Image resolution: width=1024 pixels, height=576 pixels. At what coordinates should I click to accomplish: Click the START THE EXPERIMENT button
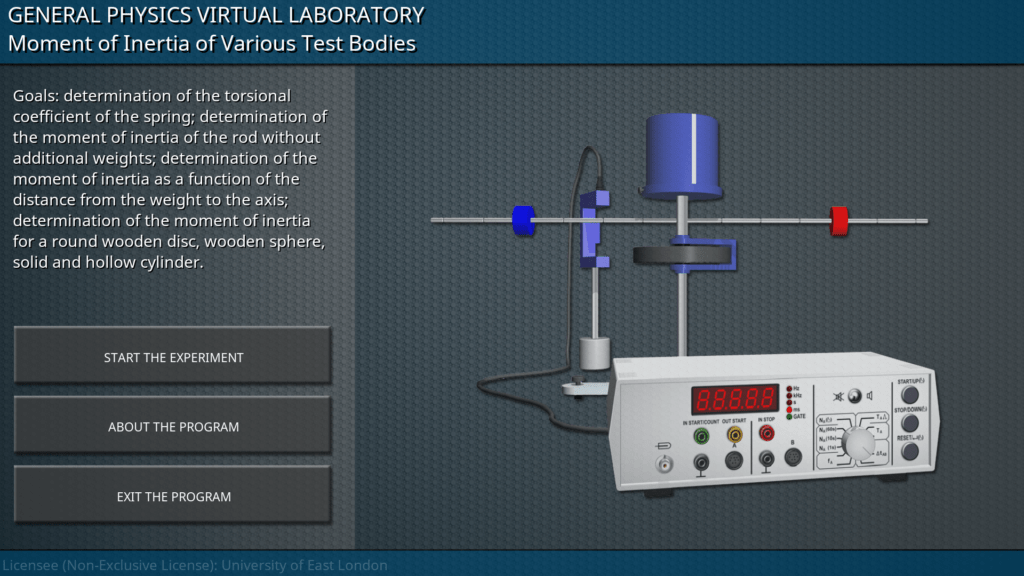173,356
